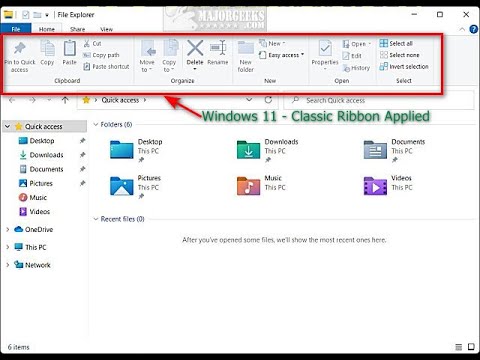Click the Delete X icon
Image resolution: width=480 pixels, height=360 pixels.
195,48
